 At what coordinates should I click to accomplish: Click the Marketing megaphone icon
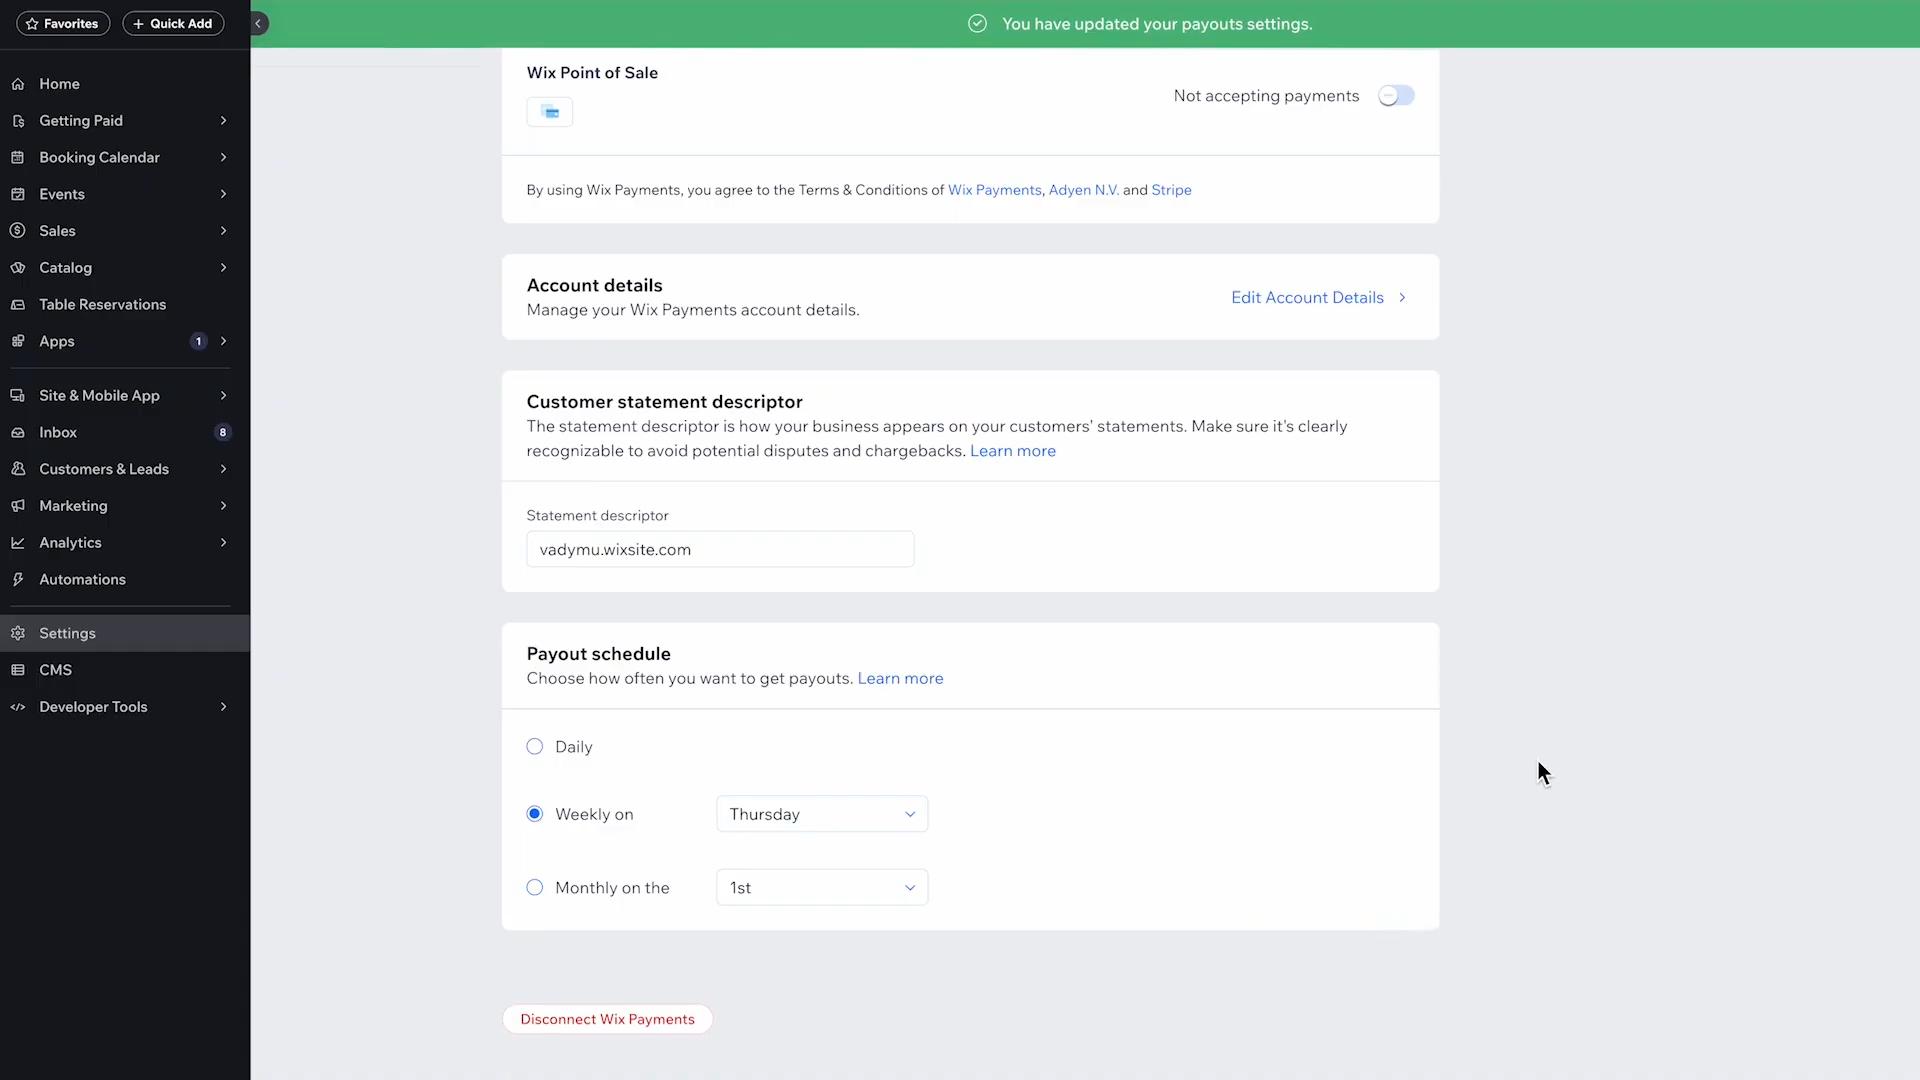pos(18,506)
